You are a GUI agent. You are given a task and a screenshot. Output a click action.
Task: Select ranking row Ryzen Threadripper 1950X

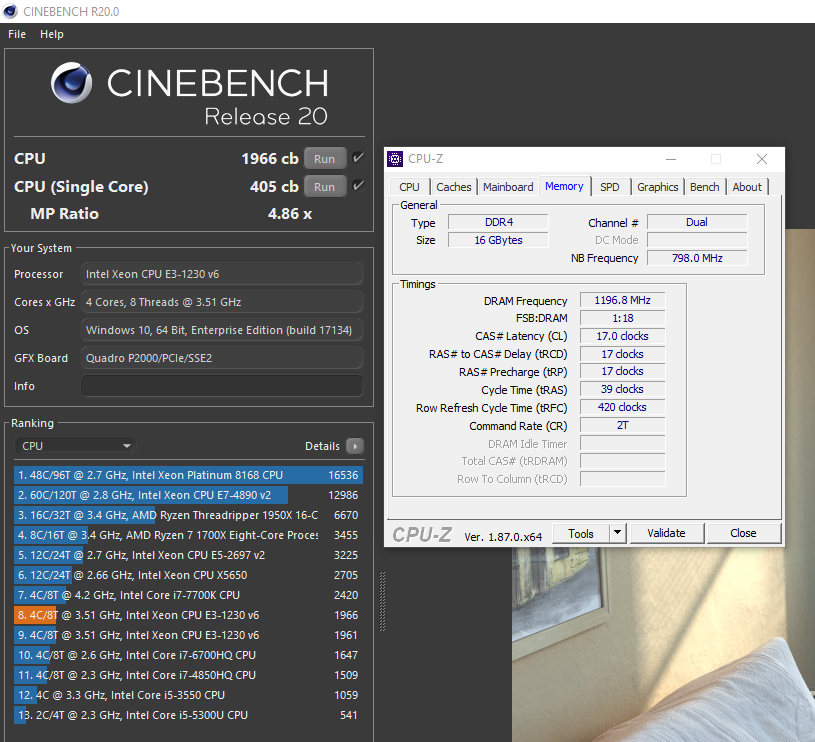[x=188, y=515]
